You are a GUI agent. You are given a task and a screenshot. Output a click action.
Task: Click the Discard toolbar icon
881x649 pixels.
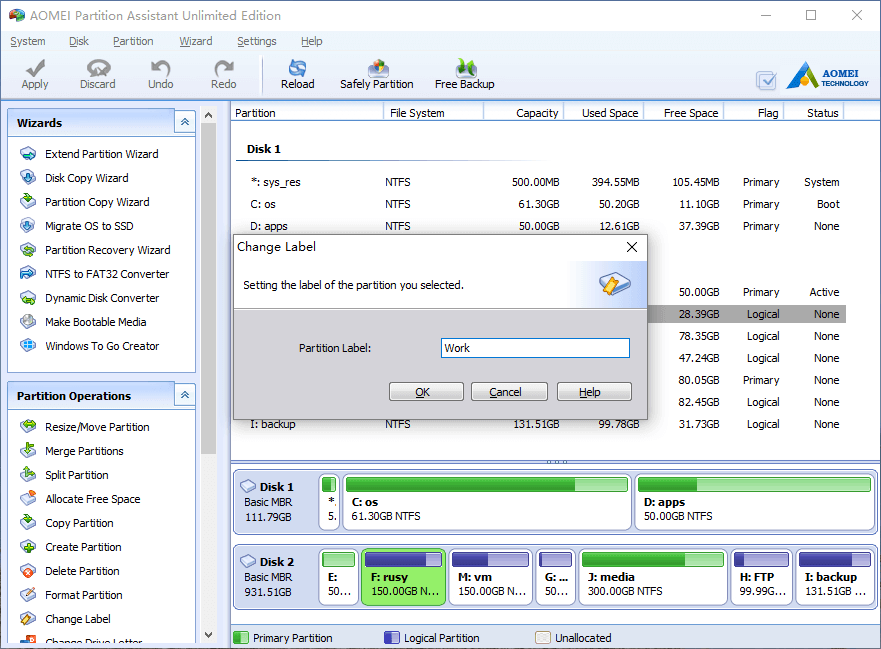(x=98, y=74)
